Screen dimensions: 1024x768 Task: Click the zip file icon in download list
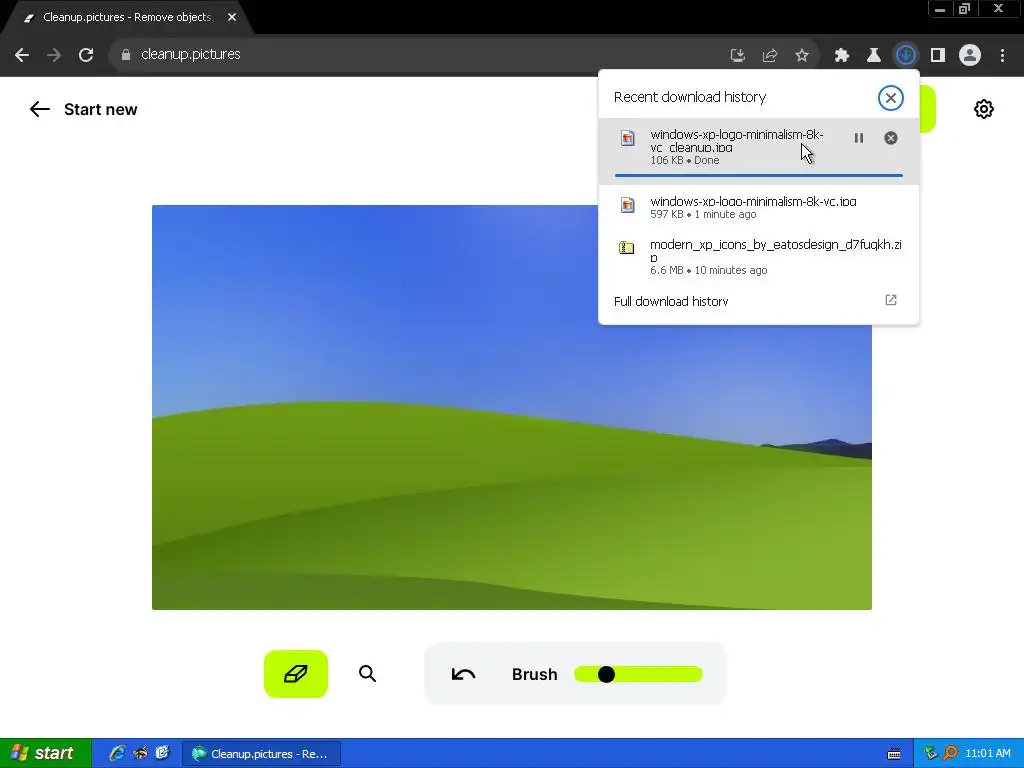pos(627,248)
